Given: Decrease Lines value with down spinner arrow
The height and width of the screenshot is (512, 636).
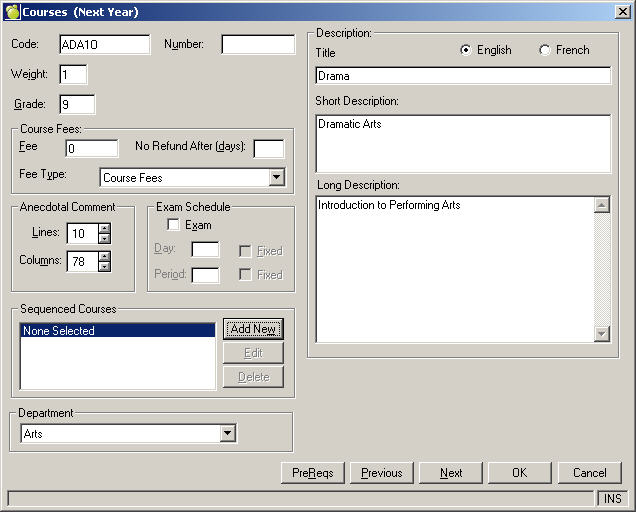Looking at the screenshot, I should point(104,238).
